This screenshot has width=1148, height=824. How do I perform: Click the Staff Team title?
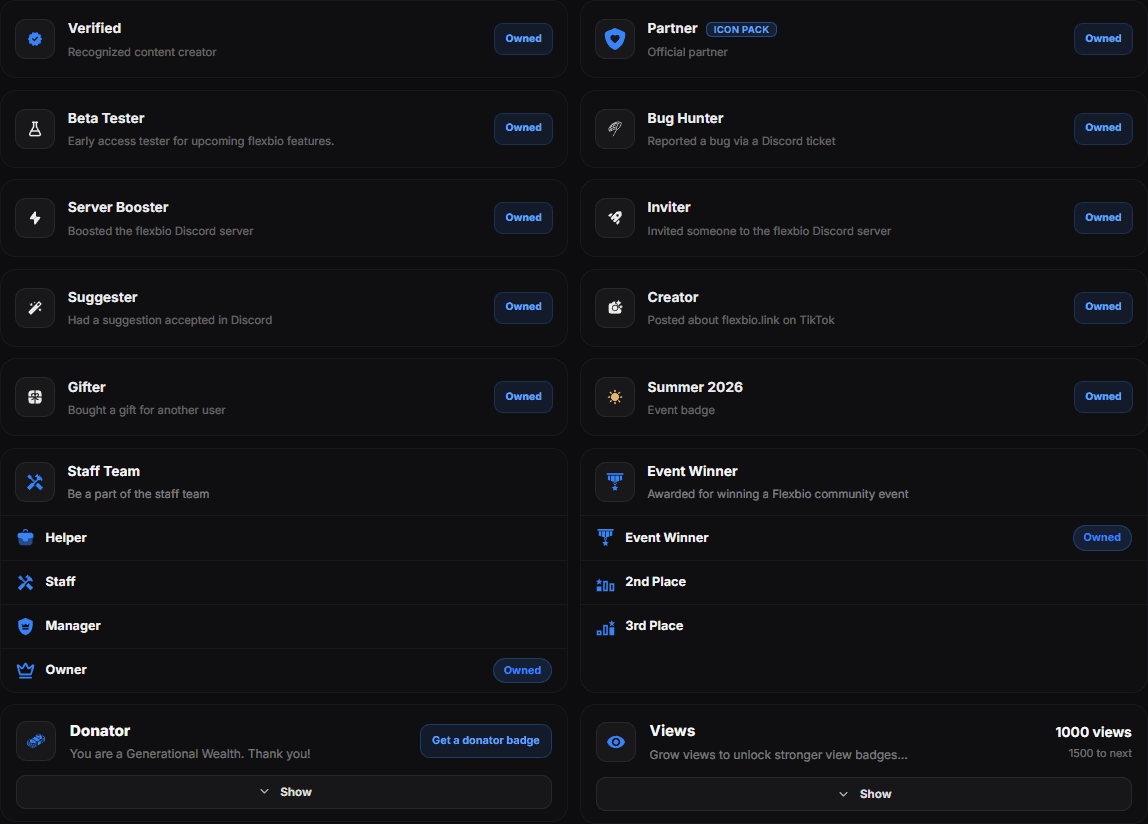[103, 471]
